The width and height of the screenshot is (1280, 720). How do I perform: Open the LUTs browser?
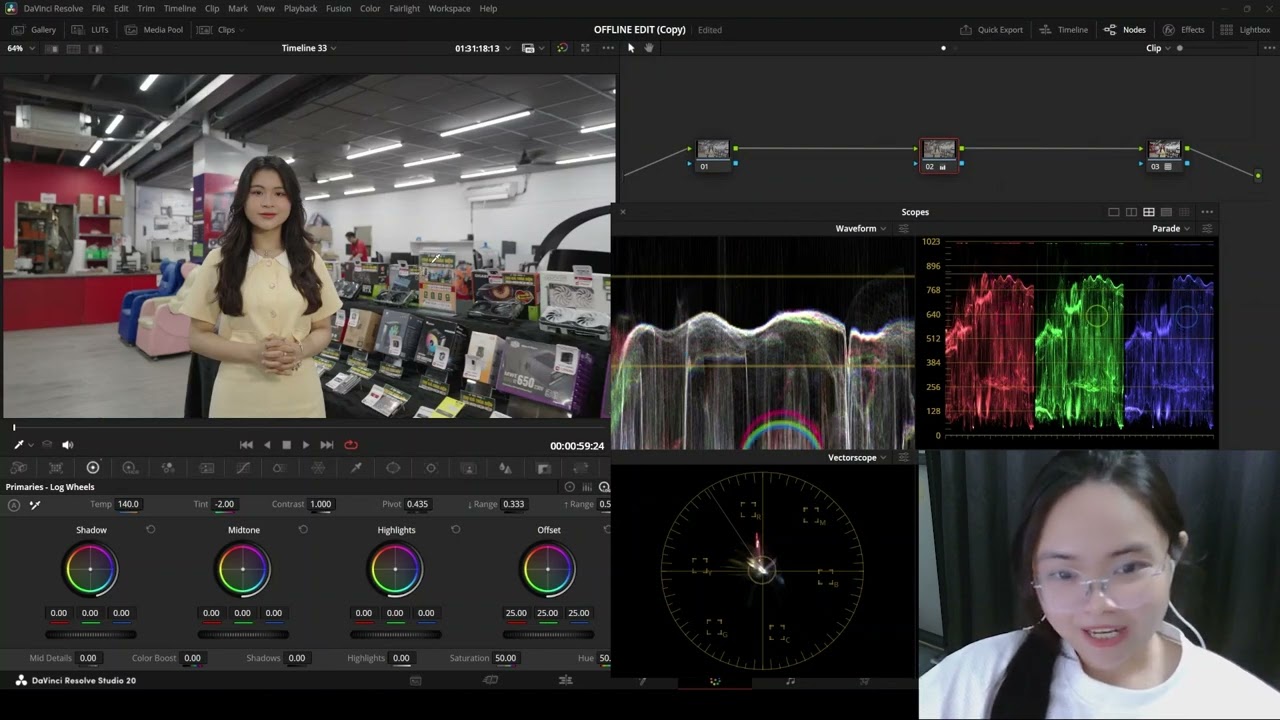pyautogui.click(x=92, y=30)
